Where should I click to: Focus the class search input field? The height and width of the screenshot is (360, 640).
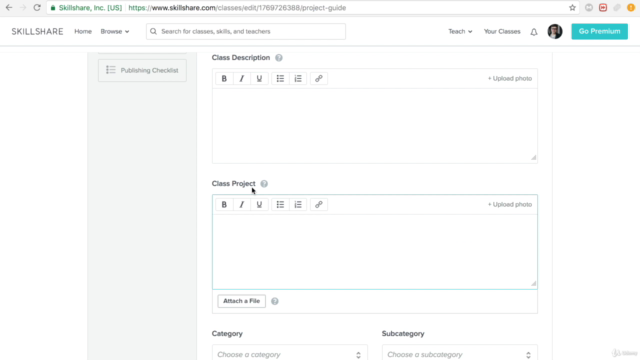[246, 31]
